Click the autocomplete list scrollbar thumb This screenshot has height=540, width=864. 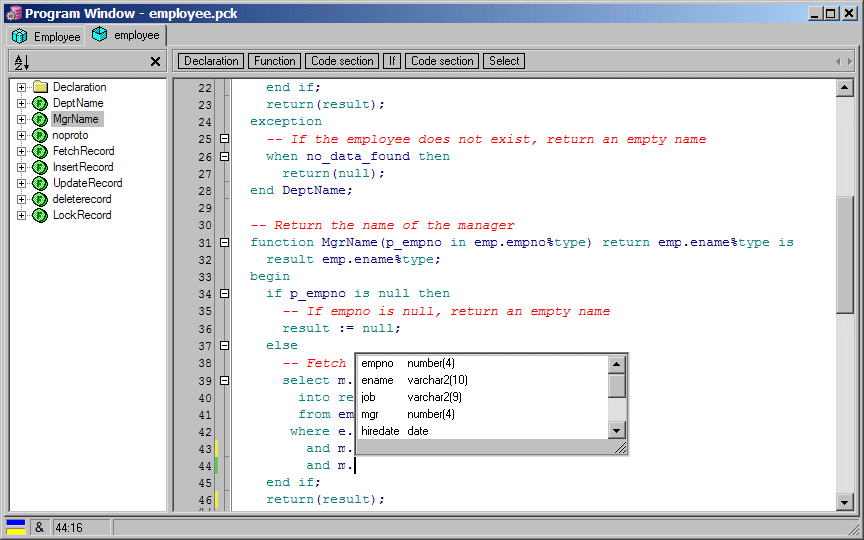point(617,385)
